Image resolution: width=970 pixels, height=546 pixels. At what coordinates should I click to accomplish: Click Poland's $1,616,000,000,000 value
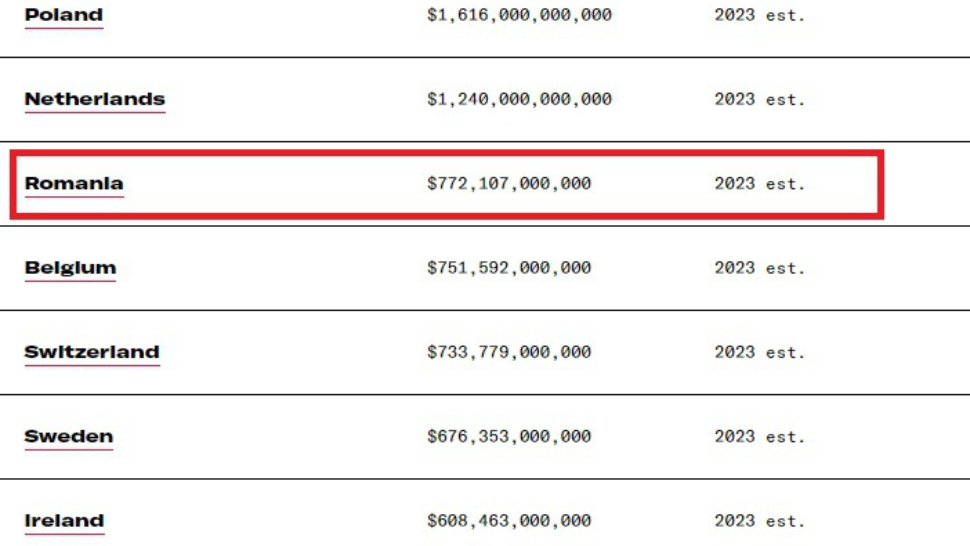pos(519,15)
